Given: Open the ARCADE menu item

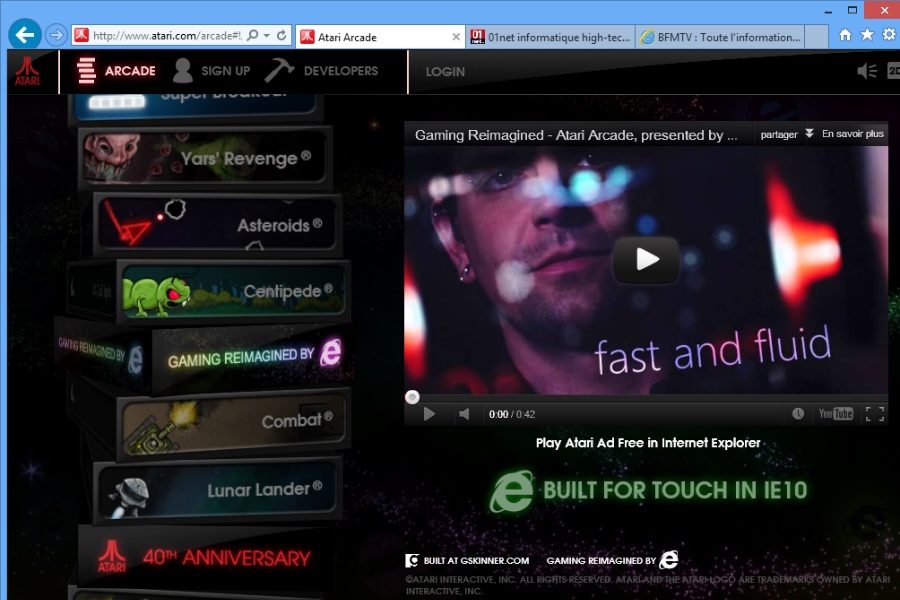Looking at the screenshot, I should [x=117, y=71].
